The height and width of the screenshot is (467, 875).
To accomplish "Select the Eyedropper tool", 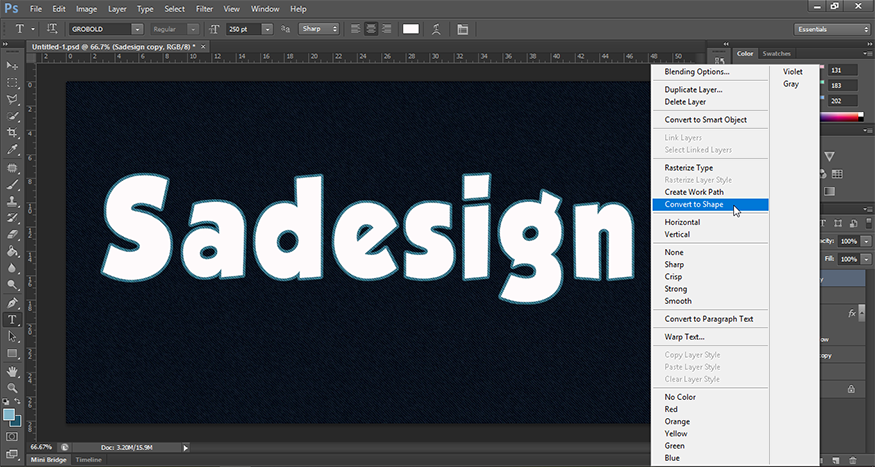I will 12,150.
